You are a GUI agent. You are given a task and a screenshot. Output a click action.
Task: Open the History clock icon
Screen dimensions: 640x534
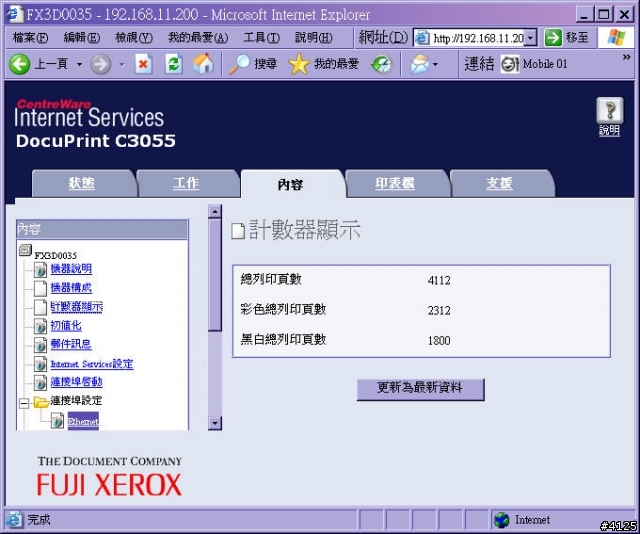382,64
